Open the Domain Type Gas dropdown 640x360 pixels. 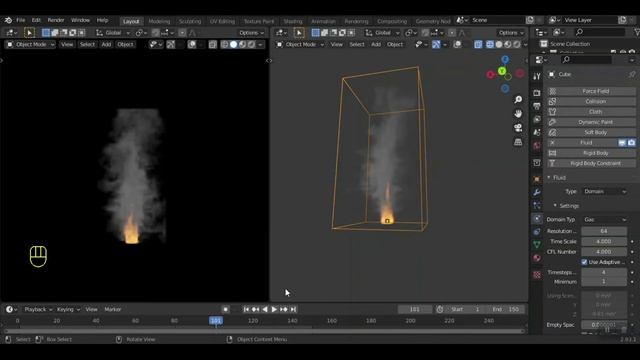(604, 220)
